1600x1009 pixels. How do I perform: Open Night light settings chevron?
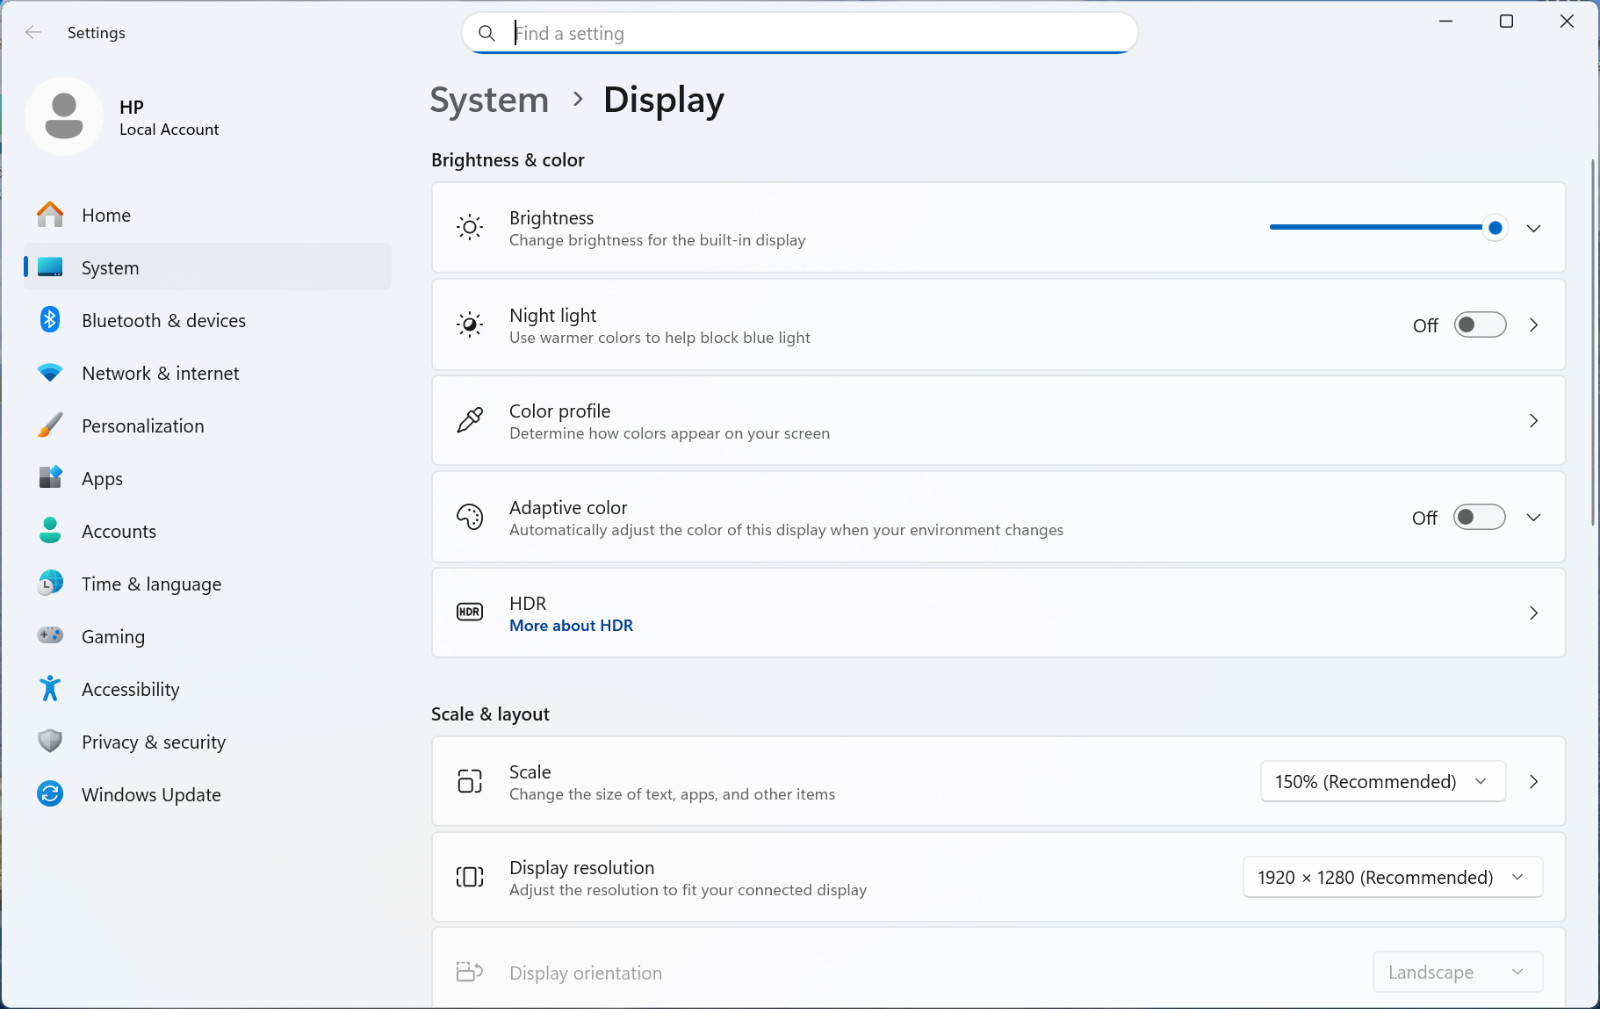click(1533, 325)
